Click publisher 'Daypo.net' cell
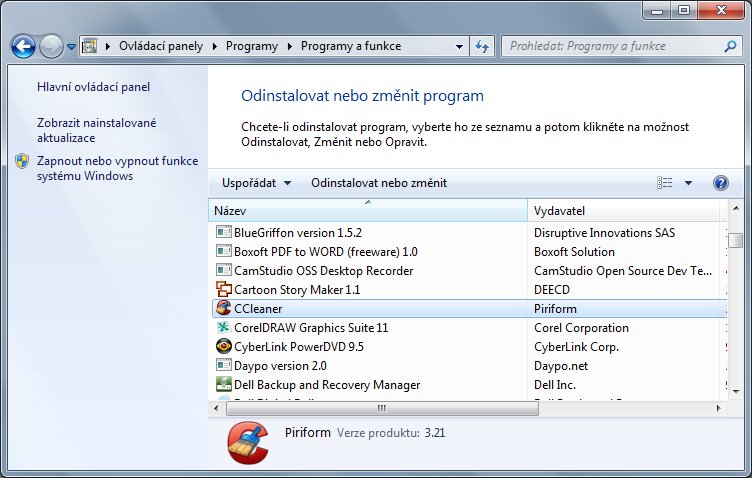This screenshot has height=478, width=752. coord(561,366)
